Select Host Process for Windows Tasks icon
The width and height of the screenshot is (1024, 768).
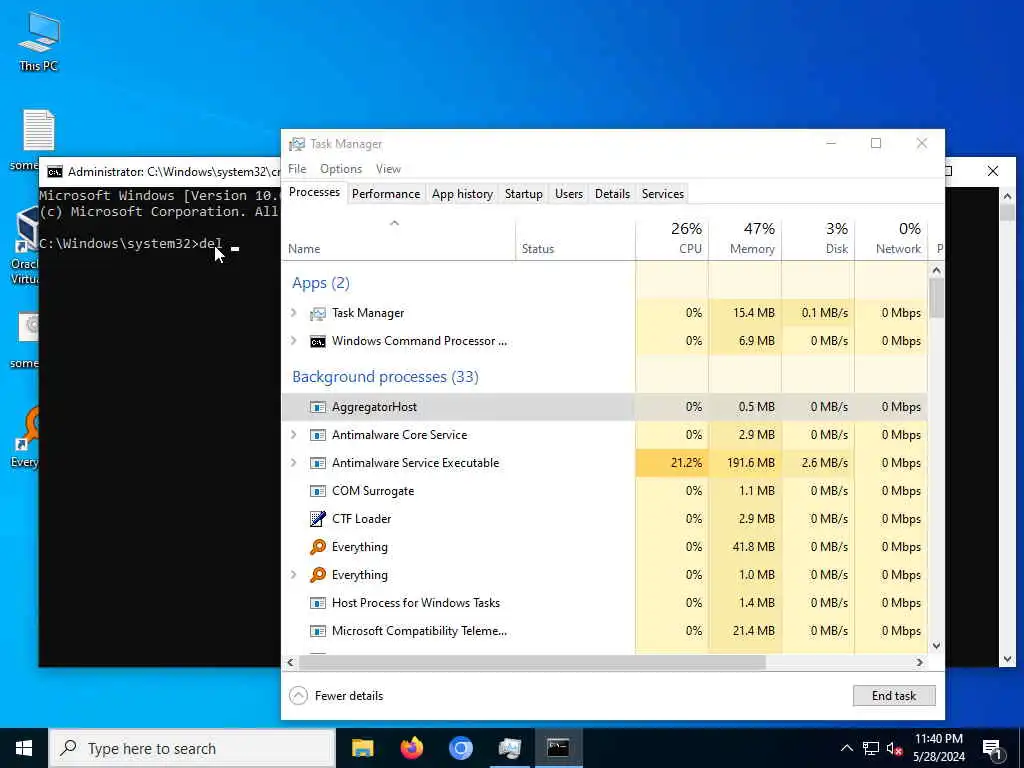point(317,603)
